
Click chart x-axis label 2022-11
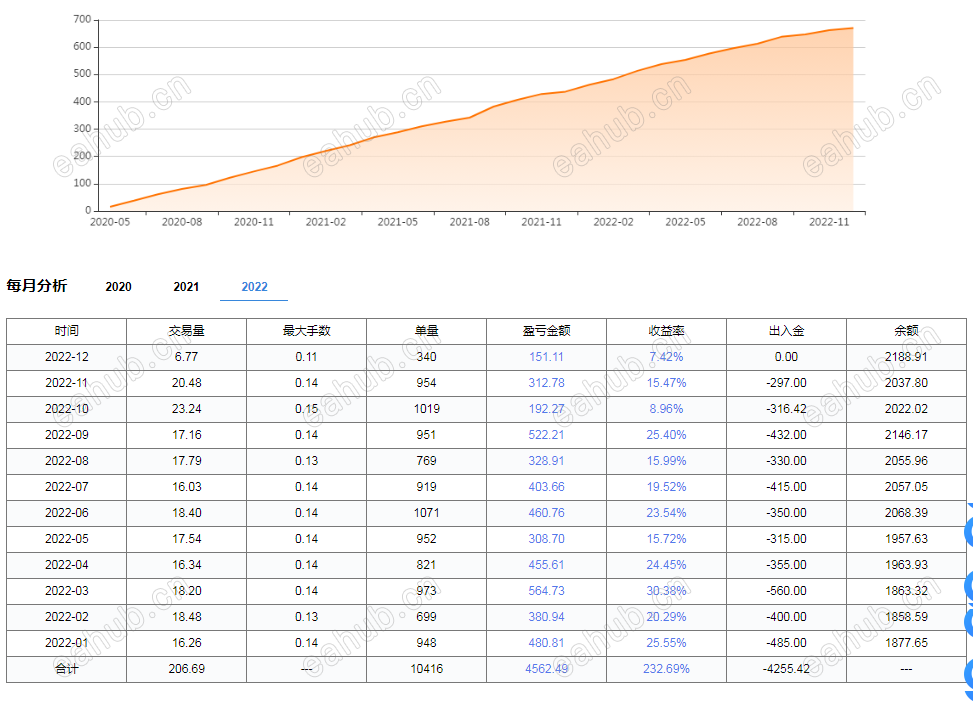point(828,222)
